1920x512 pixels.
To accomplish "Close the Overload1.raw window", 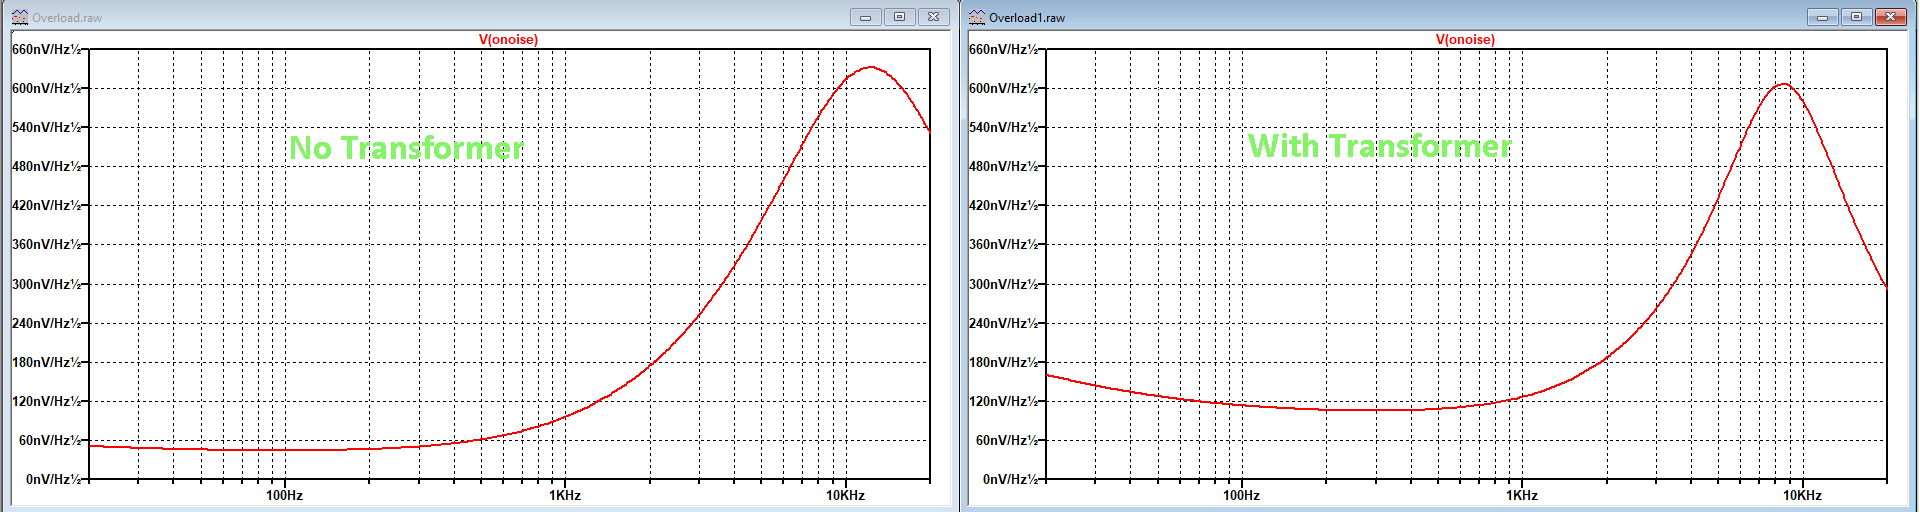I will coord(1891,17).
